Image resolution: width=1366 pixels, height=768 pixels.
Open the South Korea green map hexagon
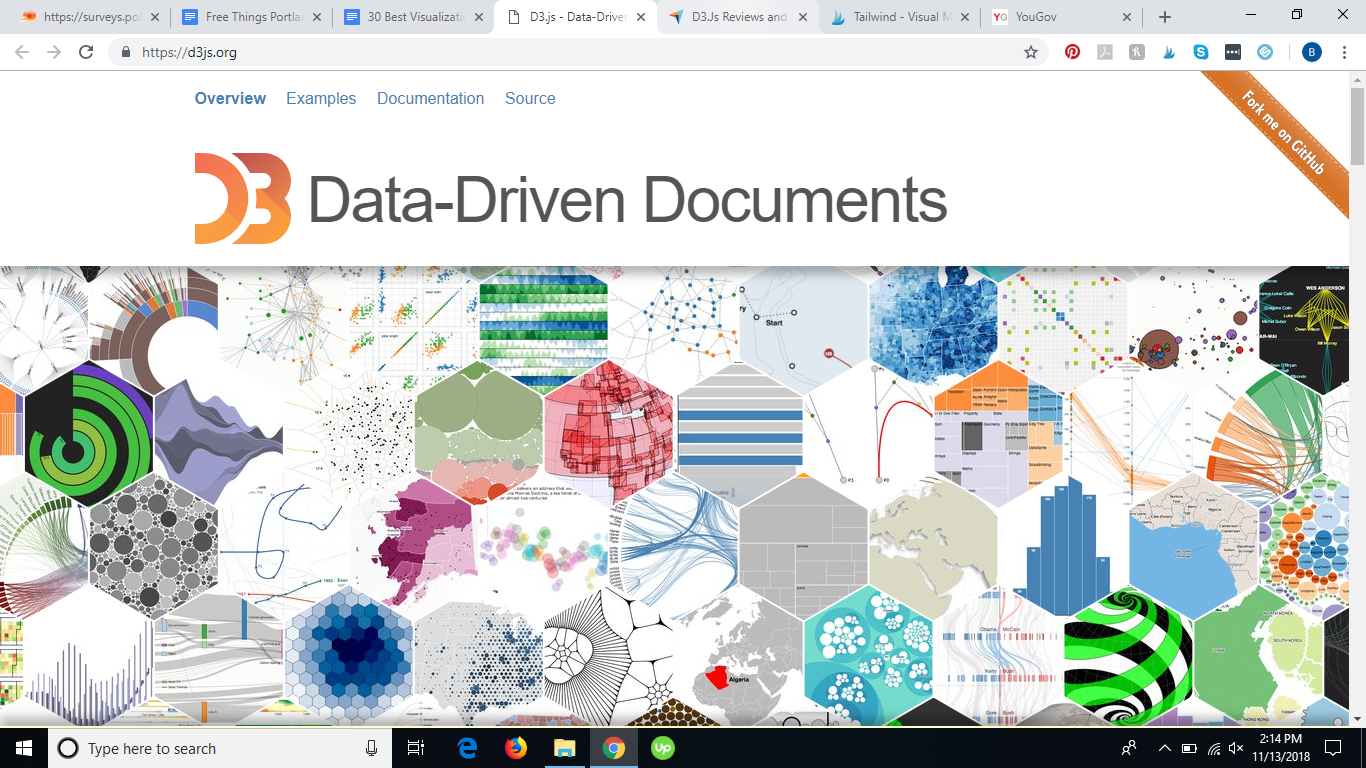[1258, 655]
